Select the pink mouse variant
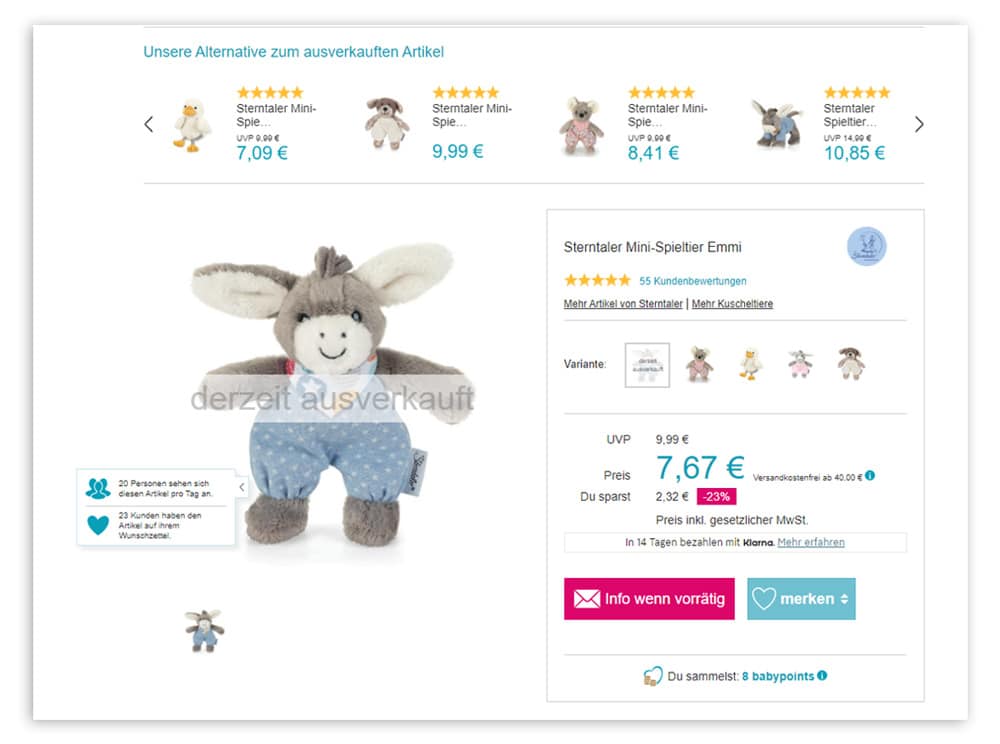The height and width of the screenshot is (744, 1000). pyautogui.click(x=699, y=364)
